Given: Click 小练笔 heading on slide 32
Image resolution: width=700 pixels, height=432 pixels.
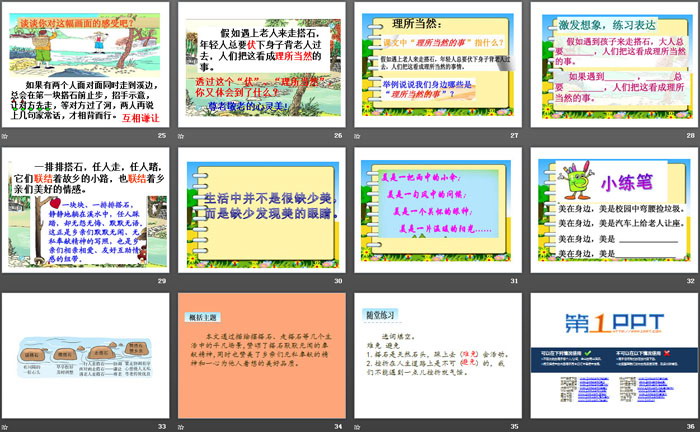Looking at the screenshot, I should [627, 183].
